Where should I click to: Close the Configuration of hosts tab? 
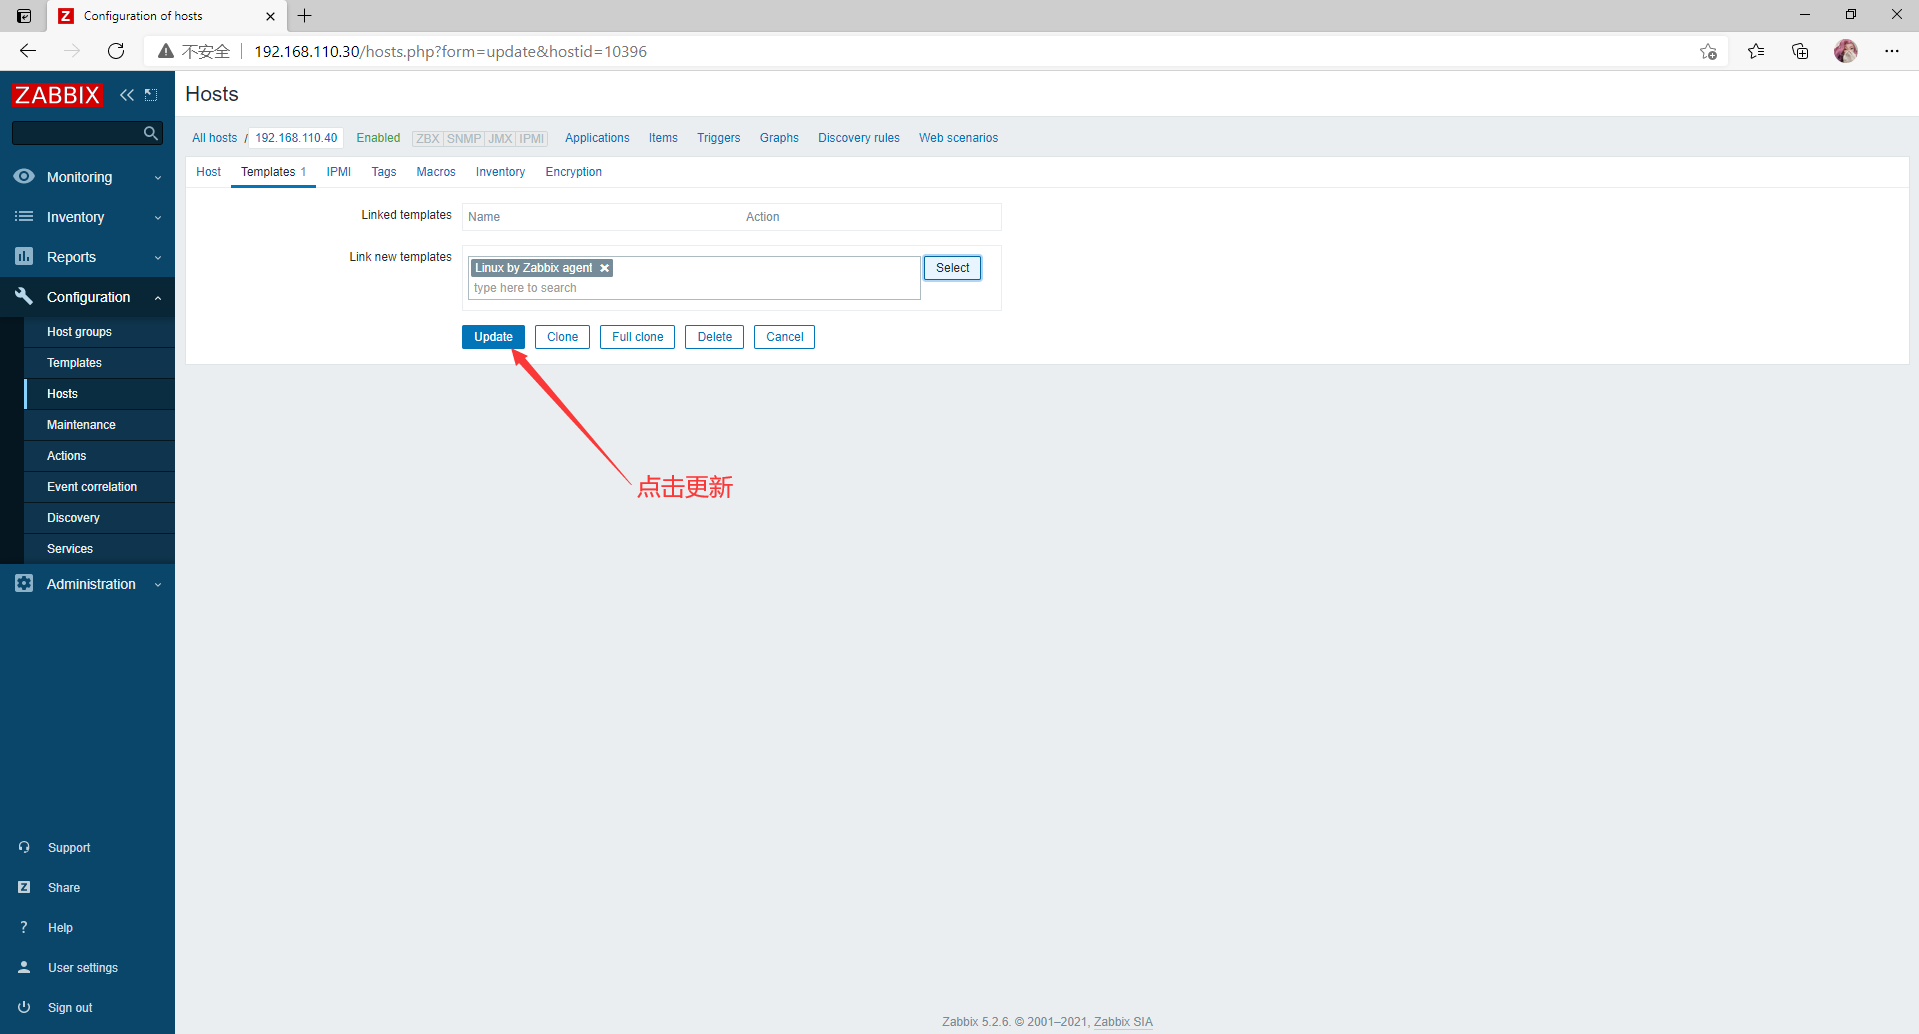[x=270, y=16]
